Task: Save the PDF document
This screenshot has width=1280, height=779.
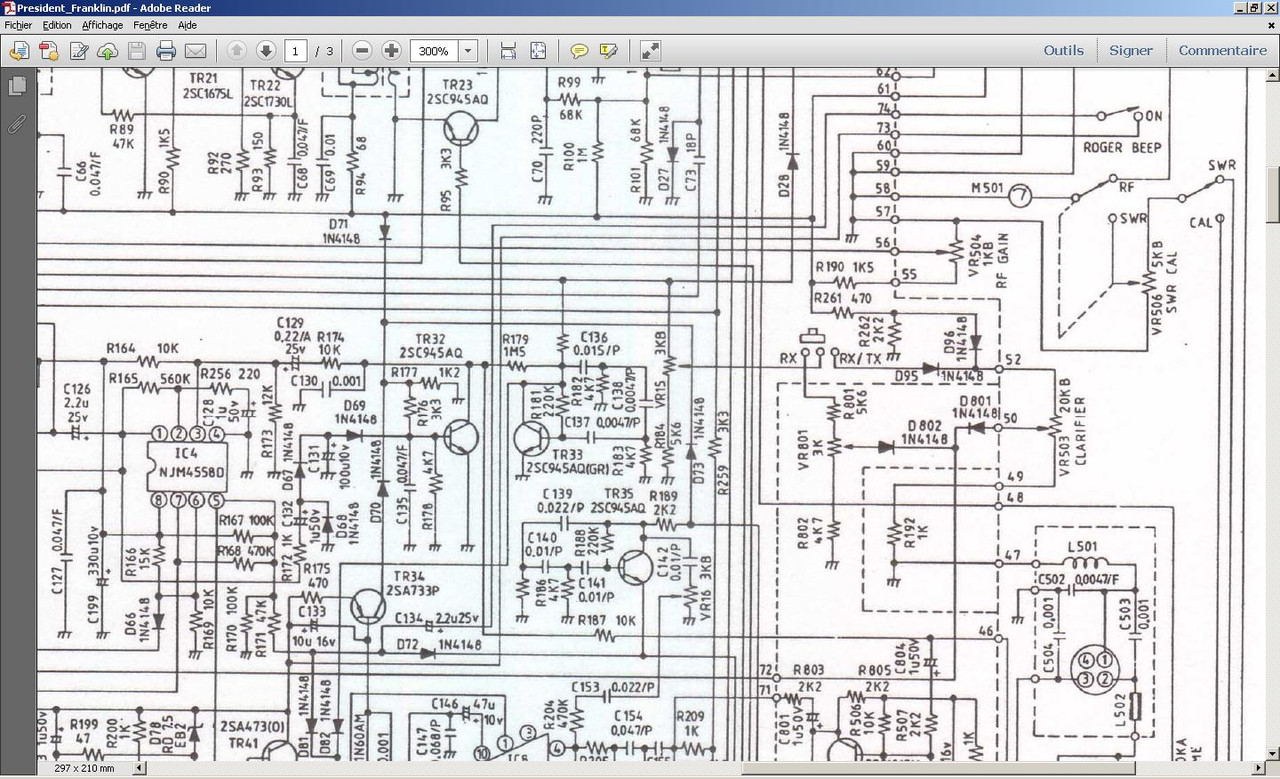Action: click(x=136, y=50)
